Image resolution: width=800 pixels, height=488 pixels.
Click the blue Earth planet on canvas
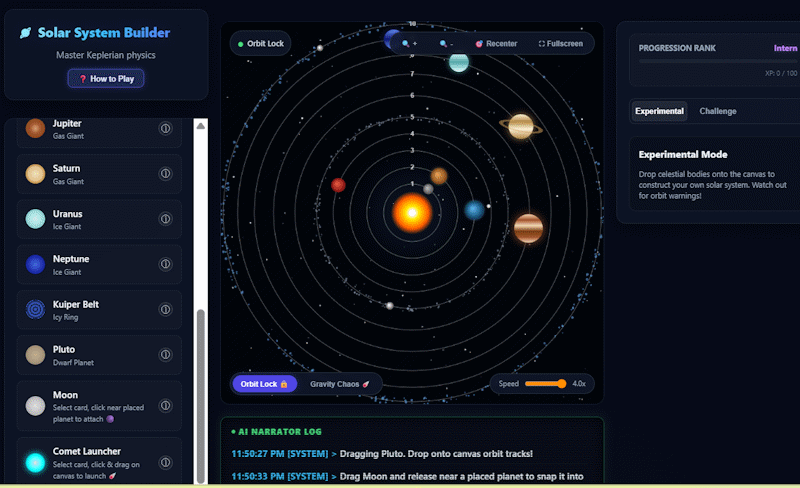[x=474, y=210]
